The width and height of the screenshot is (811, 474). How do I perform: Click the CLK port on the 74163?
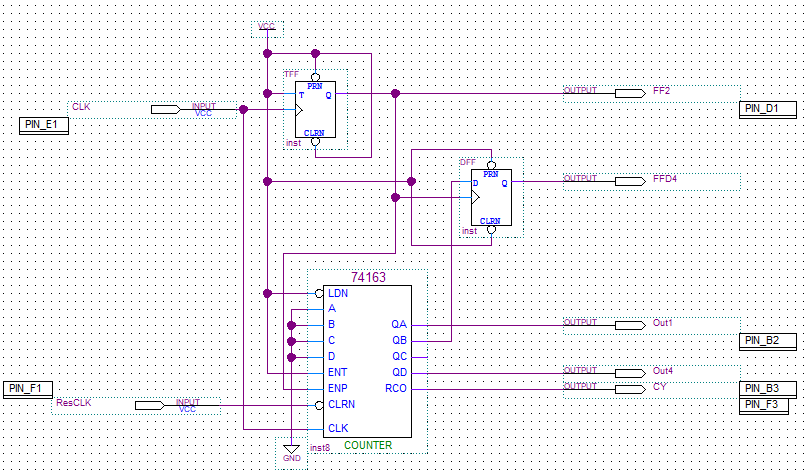tap(338, 428)
